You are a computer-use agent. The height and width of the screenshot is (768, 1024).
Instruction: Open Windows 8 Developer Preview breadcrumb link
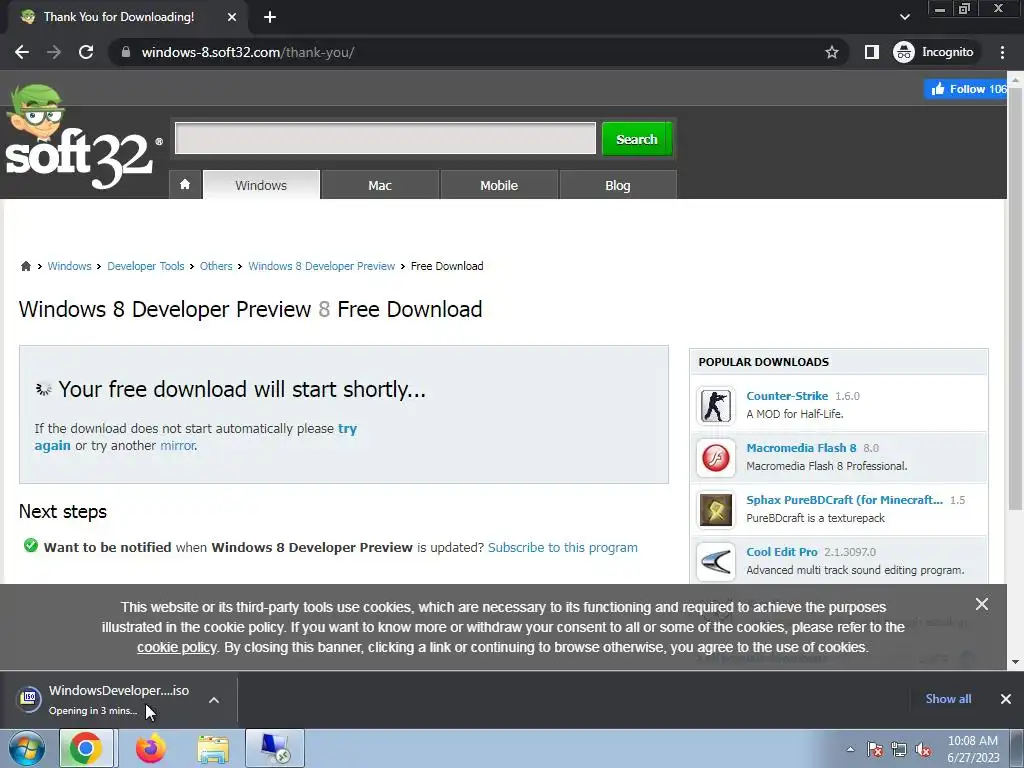(x=321, y=266)
